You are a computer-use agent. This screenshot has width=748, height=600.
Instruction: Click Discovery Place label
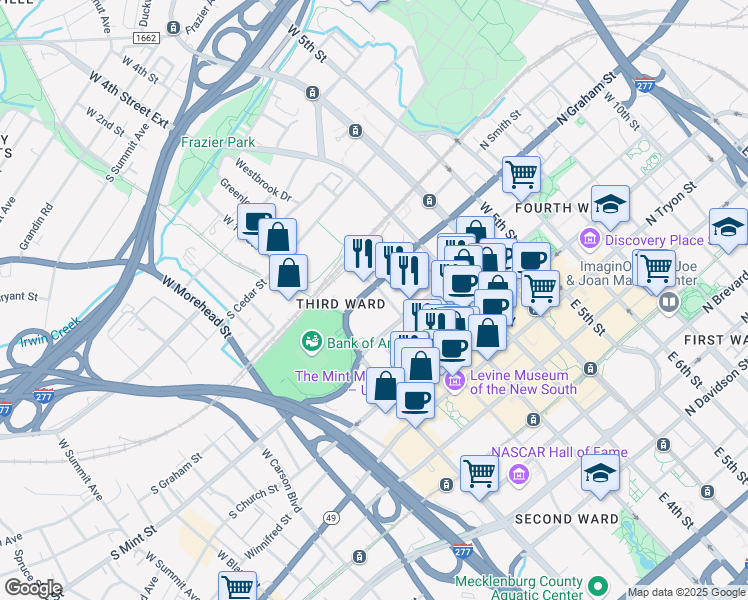point(654,240)
